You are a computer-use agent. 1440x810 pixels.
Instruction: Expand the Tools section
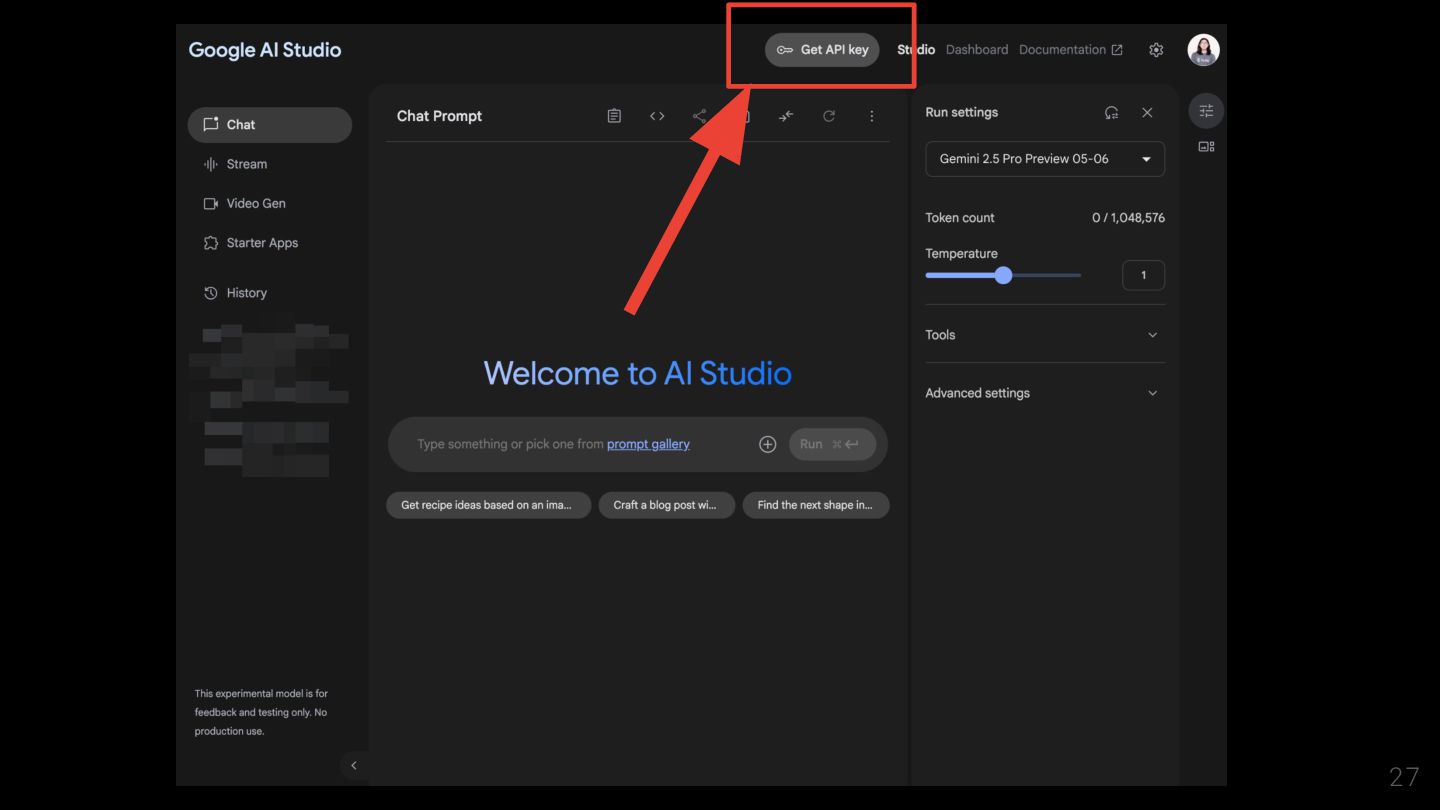coord(1045,335)
